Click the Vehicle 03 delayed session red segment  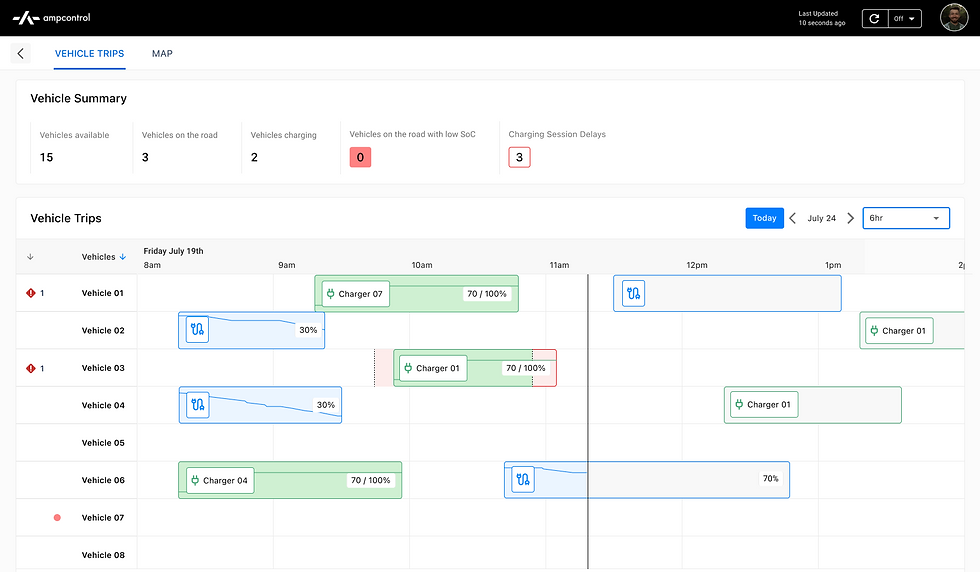coord(544,368)
